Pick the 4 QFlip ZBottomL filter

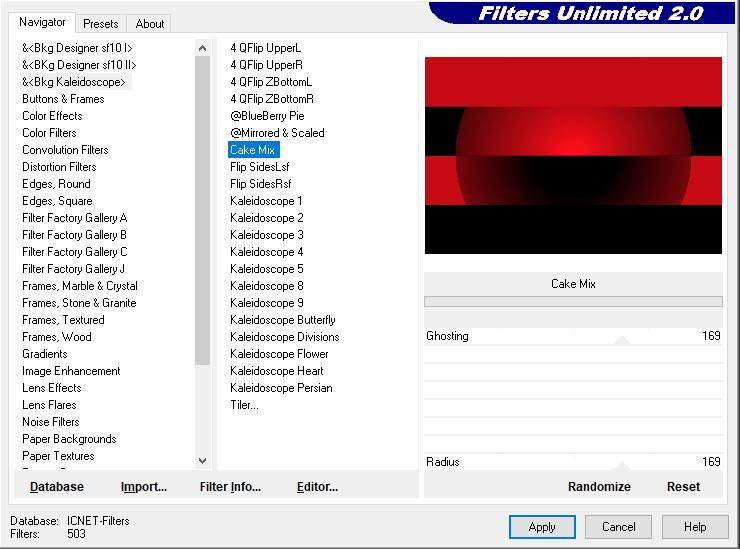click(x=271, y=82)
